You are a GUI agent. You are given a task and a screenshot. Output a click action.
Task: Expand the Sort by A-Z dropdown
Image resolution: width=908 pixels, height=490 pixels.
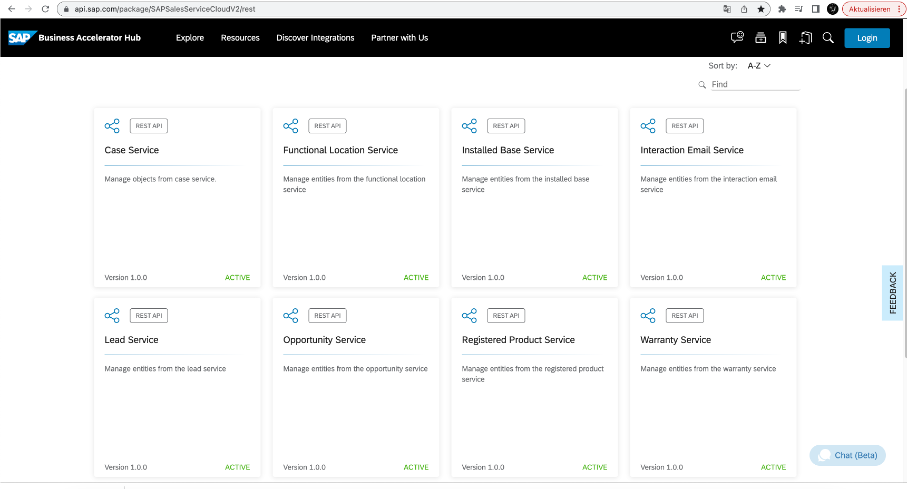click(x=759, y=66)
